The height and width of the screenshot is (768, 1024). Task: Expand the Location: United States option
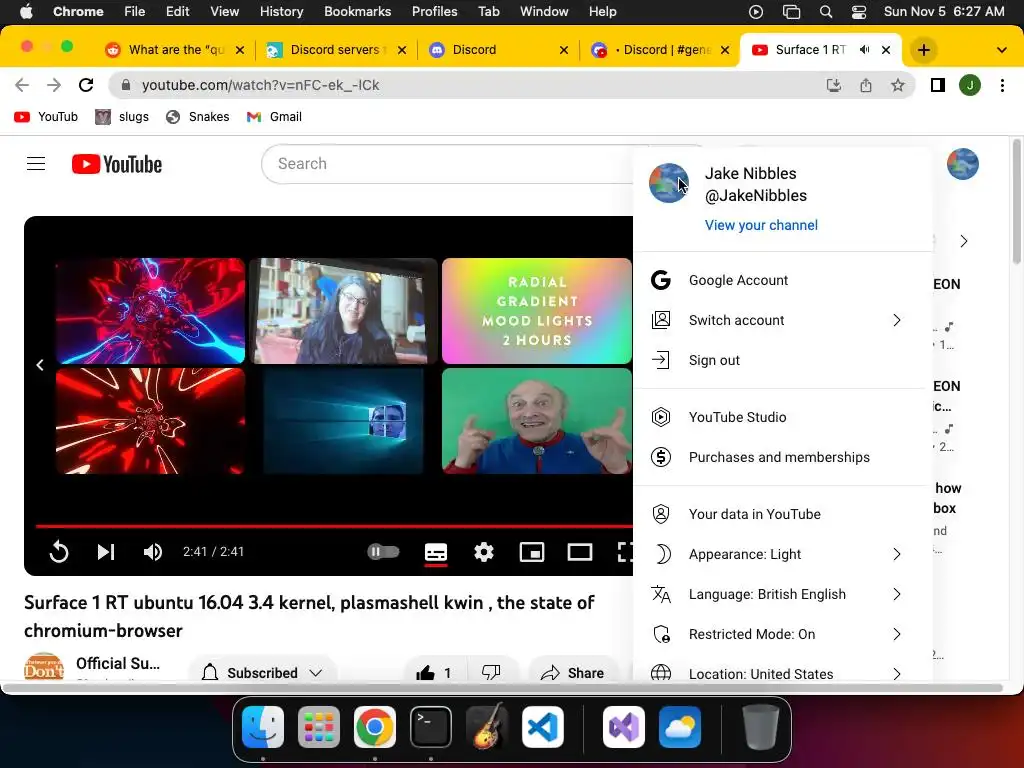(x=782, y=673)
